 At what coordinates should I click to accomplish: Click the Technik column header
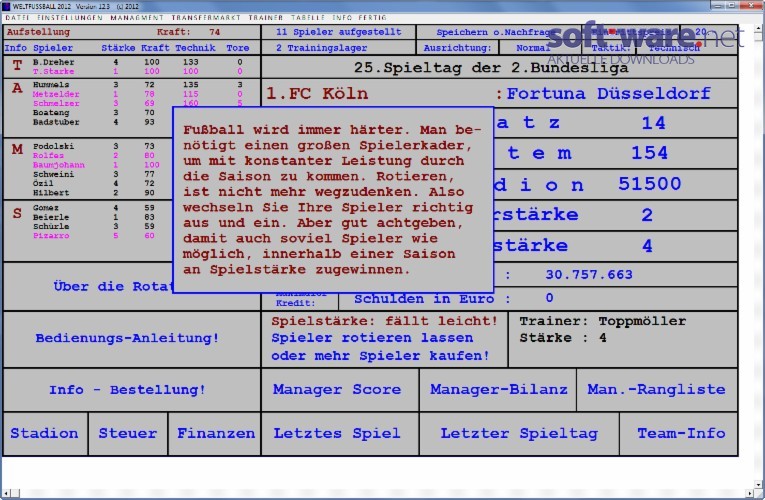click(x=195, y=48)
